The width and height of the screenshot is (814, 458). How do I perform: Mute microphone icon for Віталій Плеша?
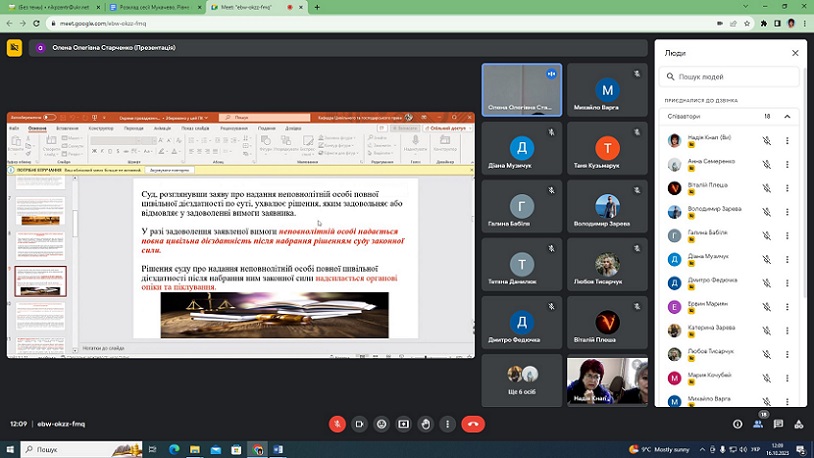(x=766, y=188)
